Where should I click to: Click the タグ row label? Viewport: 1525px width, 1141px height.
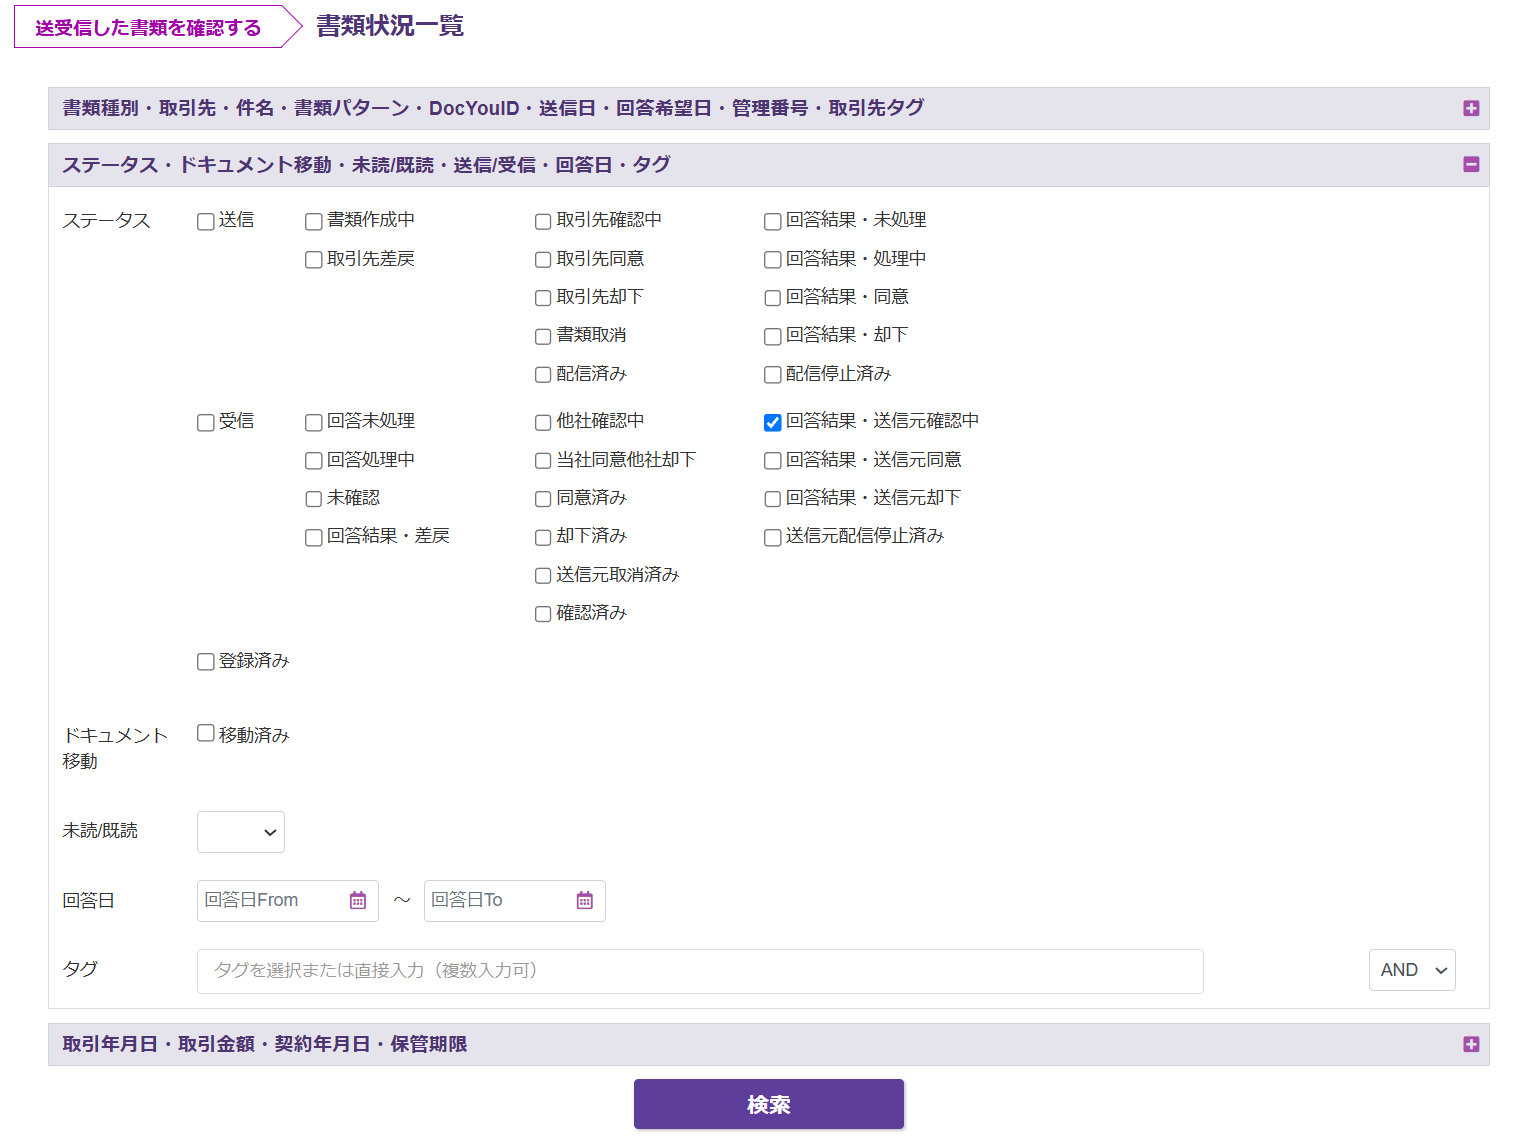tap(80, 968)
